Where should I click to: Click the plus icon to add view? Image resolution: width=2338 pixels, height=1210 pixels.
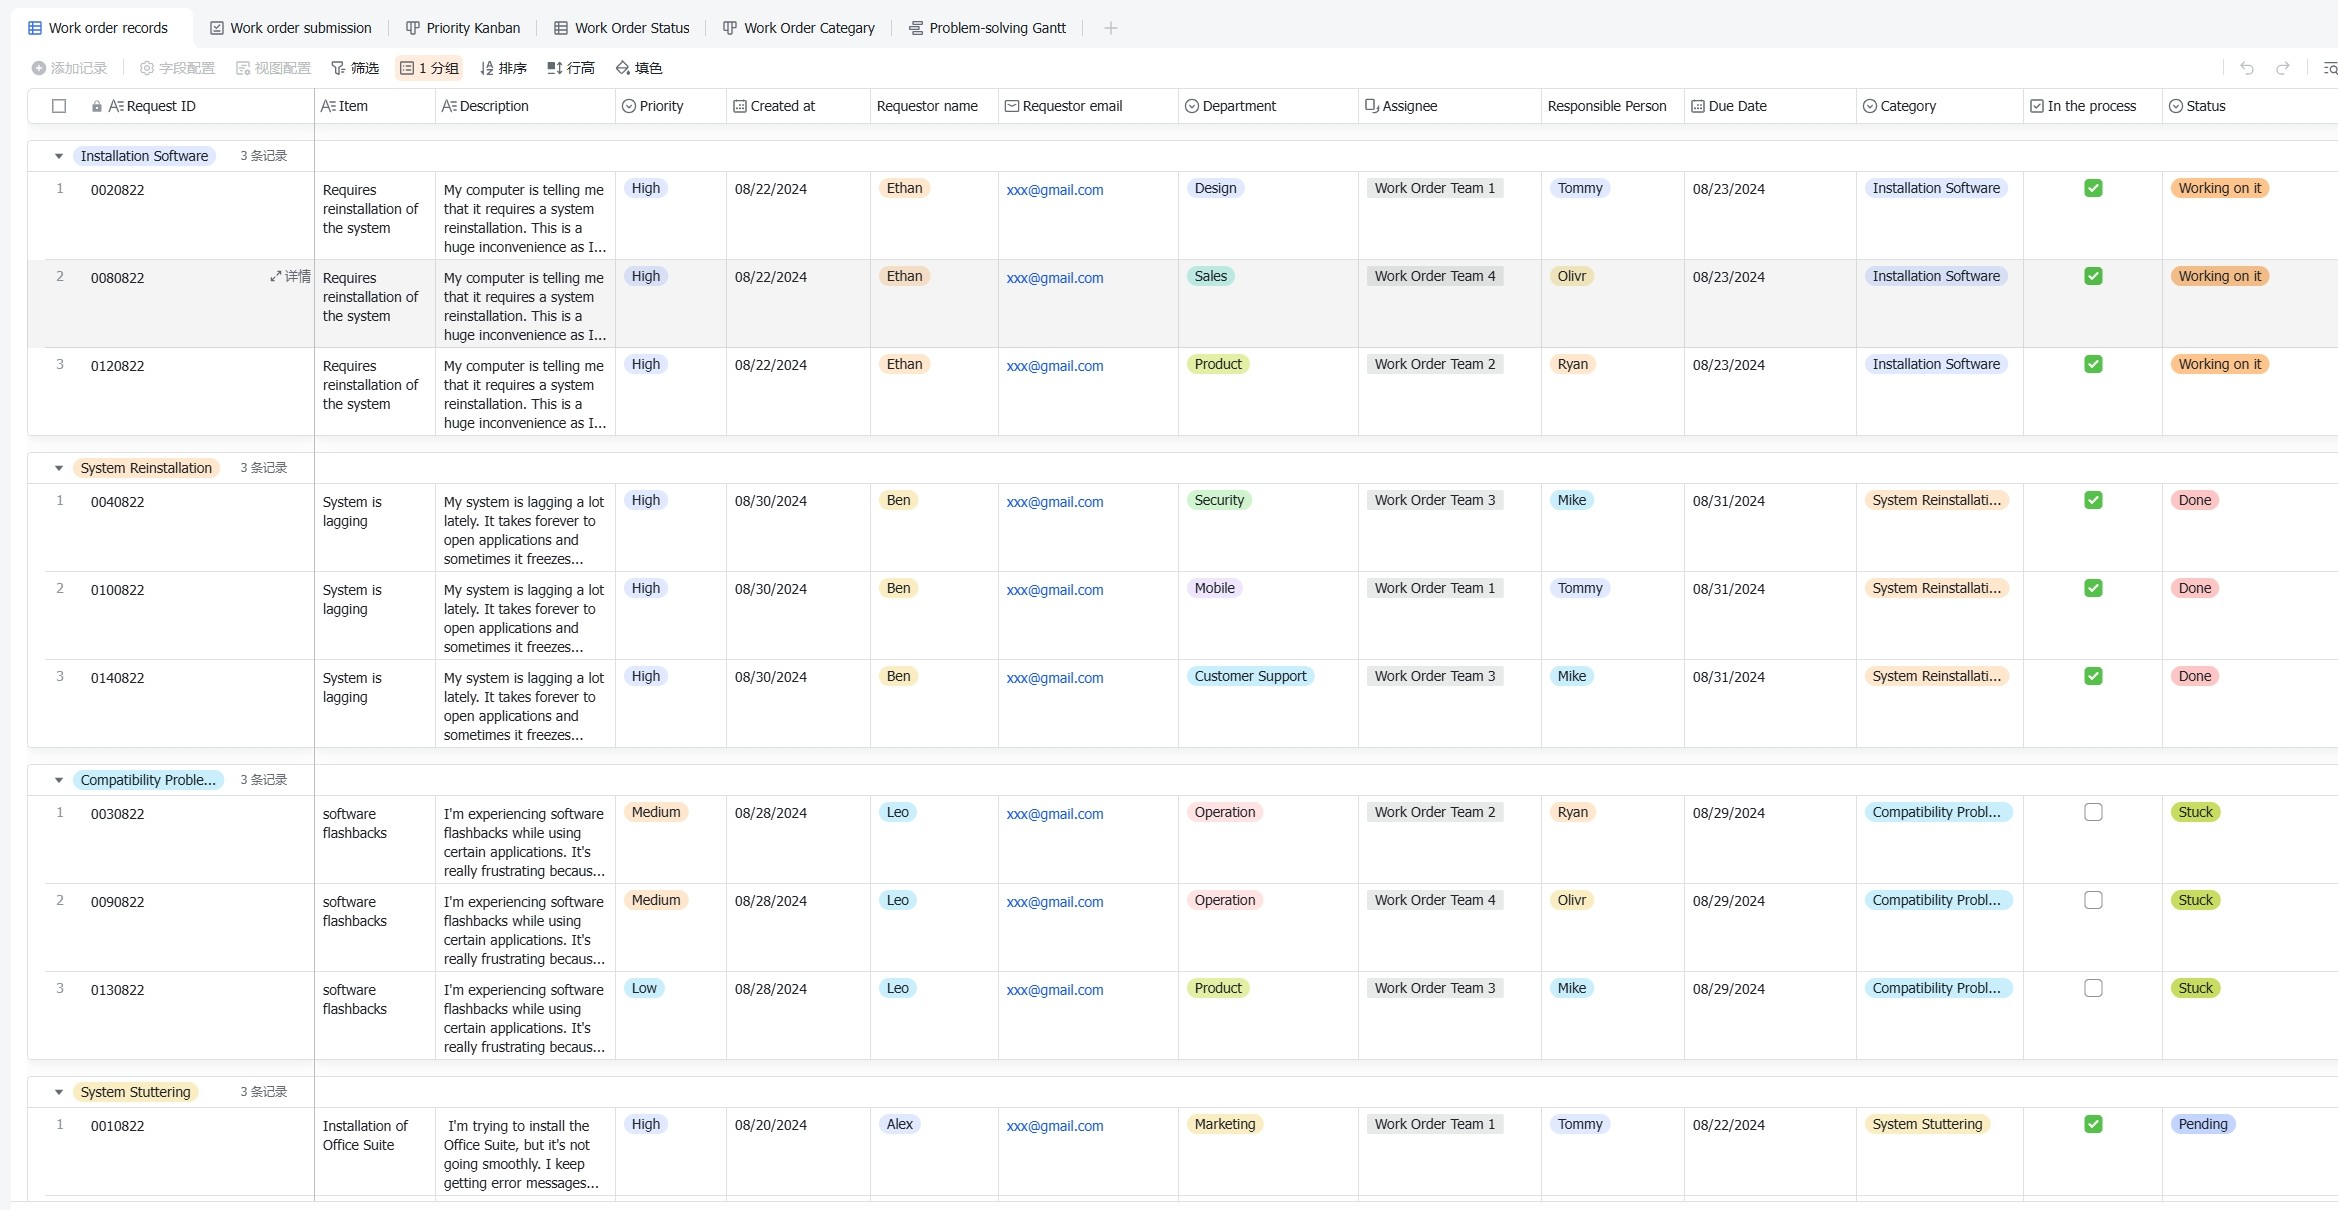point(1110,28)
